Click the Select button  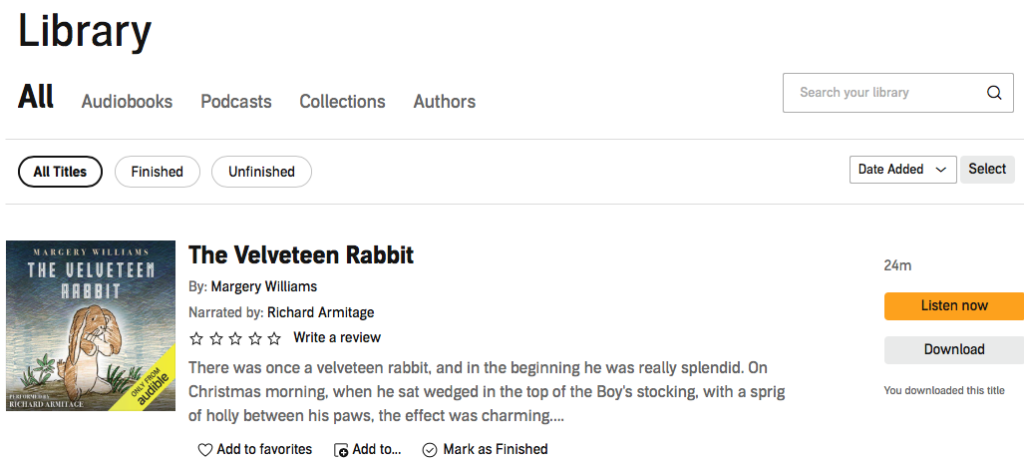987,170
